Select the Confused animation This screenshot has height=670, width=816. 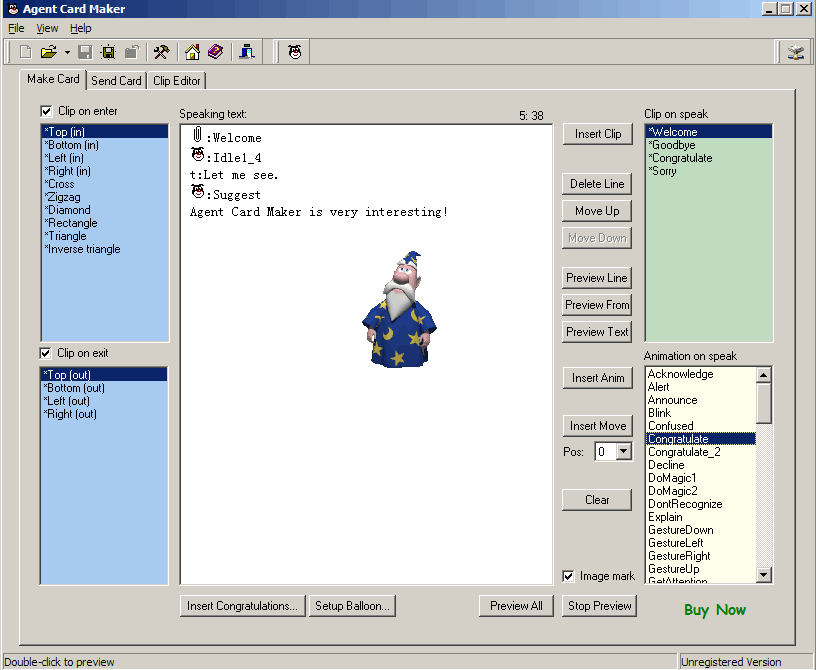pyautogui.click(x=701, y=426)
